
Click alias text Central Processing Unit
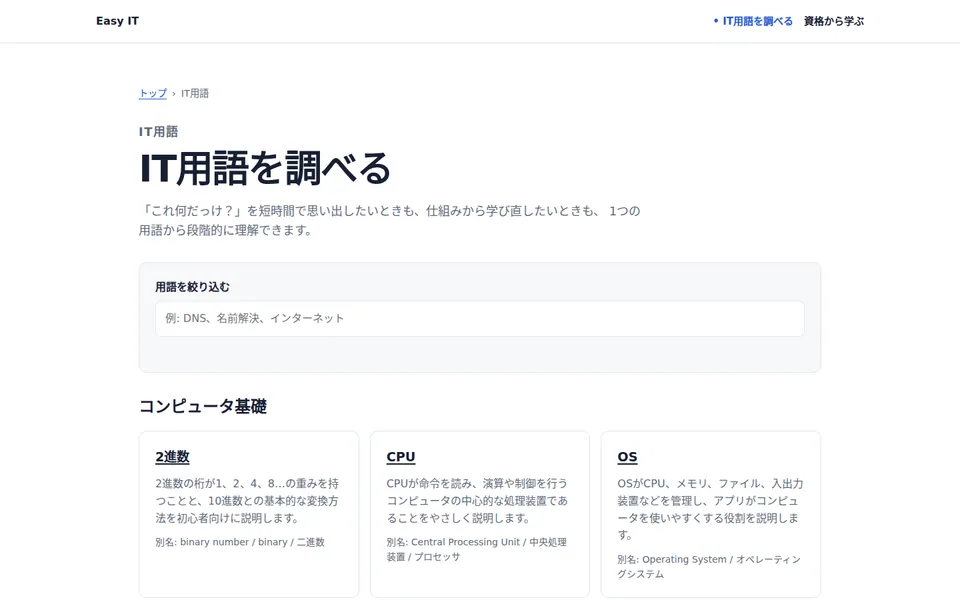pos(465,542)
